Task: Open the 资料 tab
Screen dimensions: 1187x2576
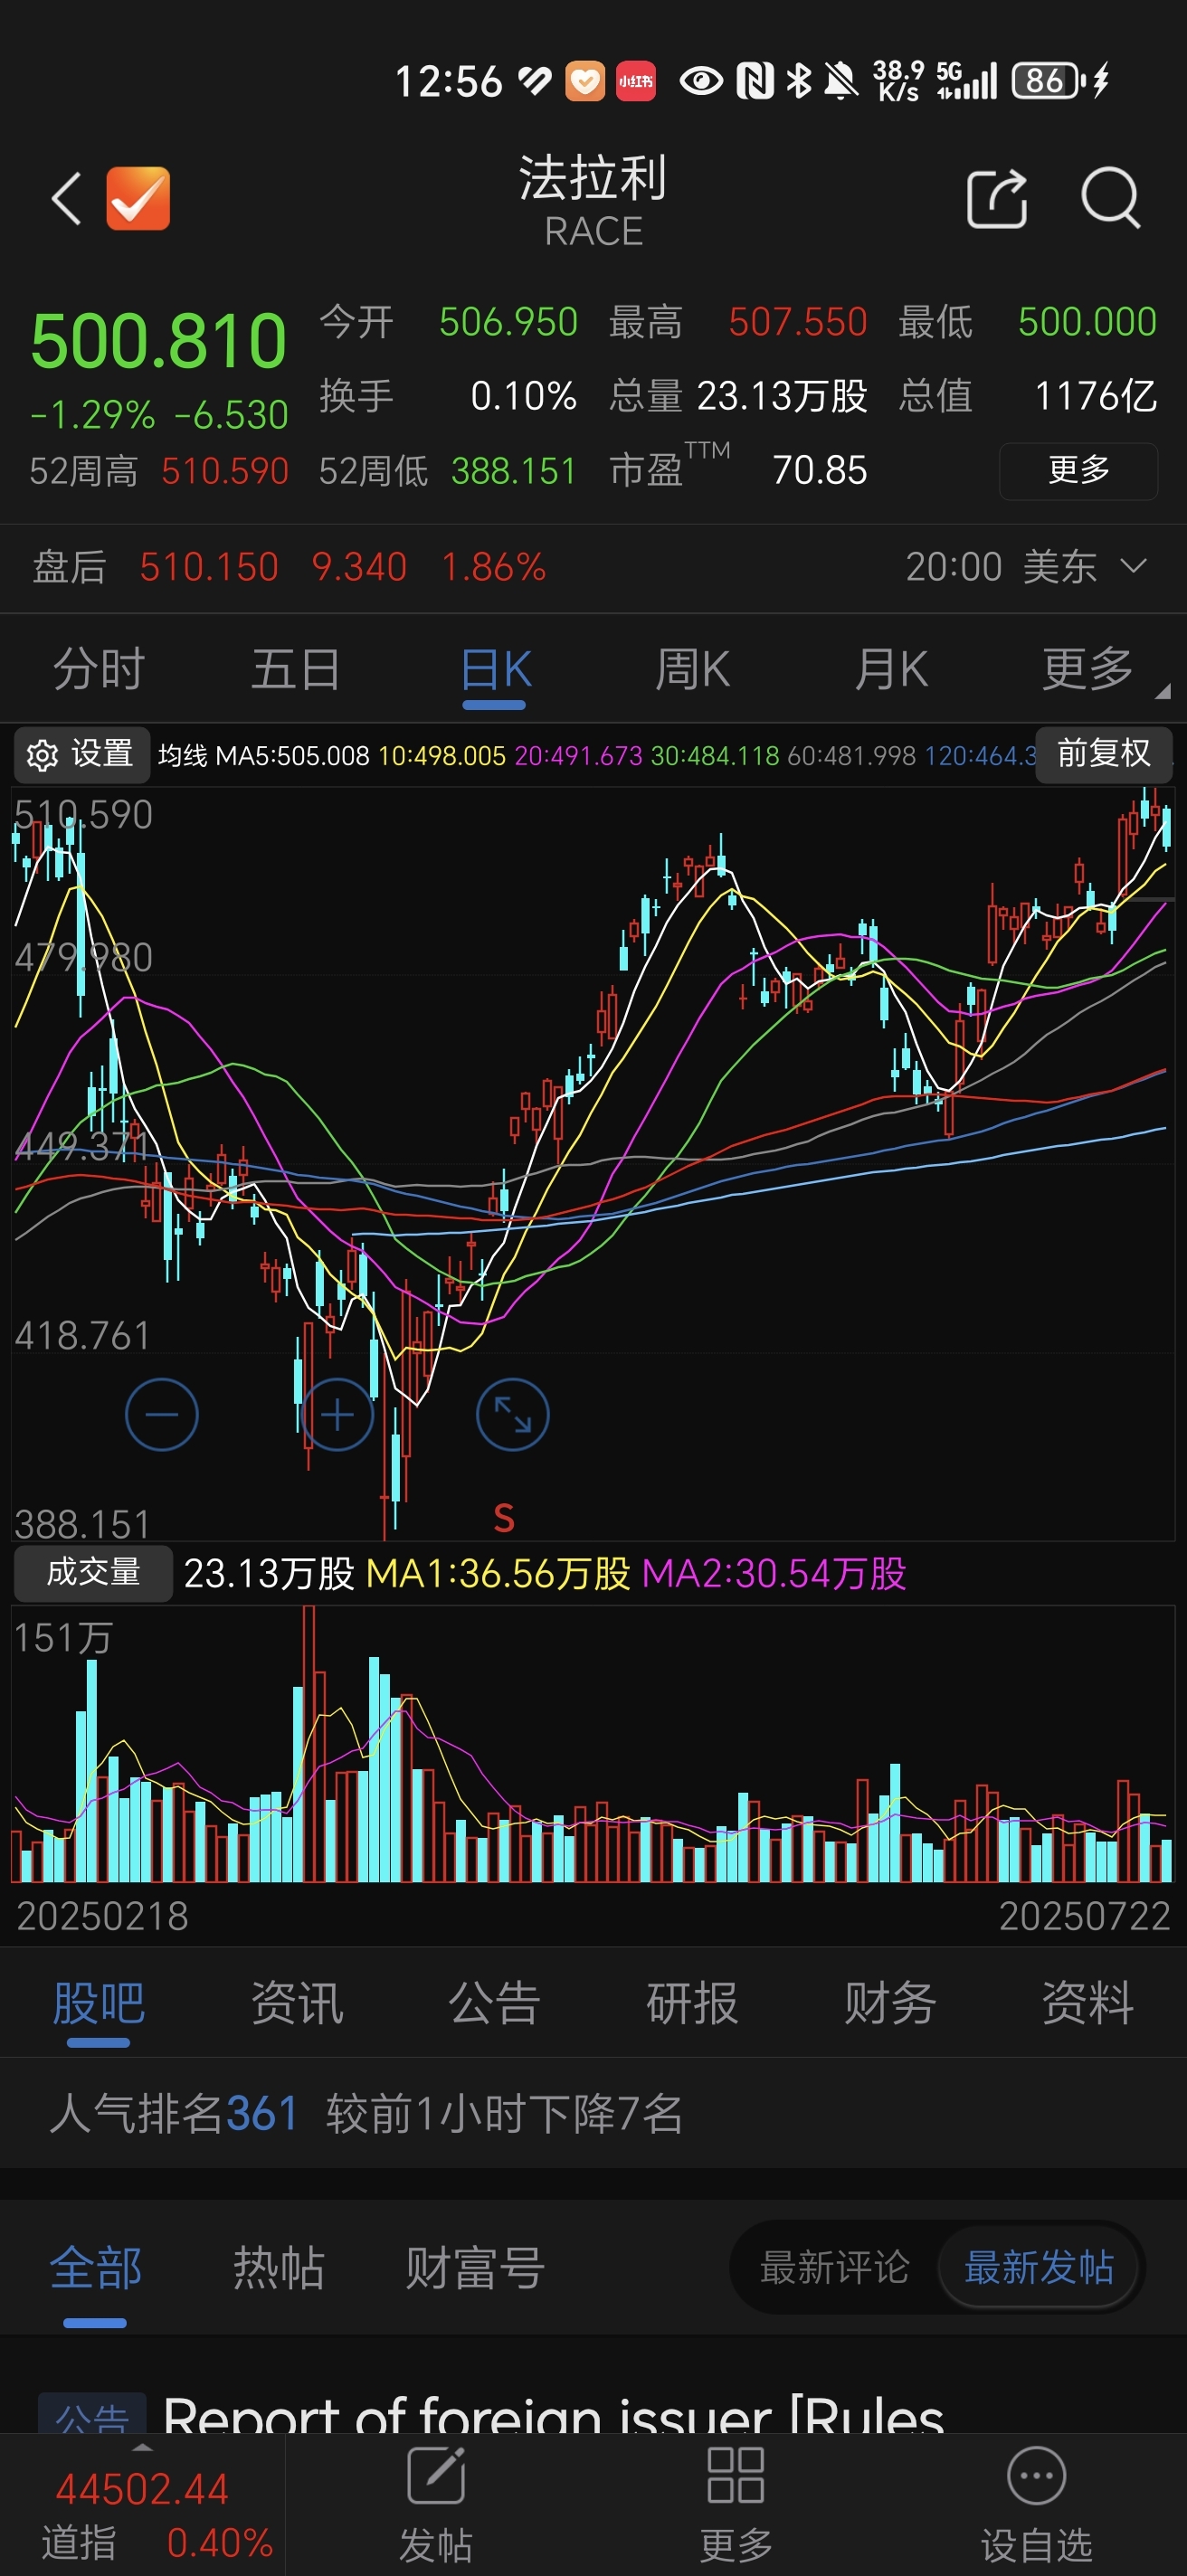Action: [x=1088, y=2003]
